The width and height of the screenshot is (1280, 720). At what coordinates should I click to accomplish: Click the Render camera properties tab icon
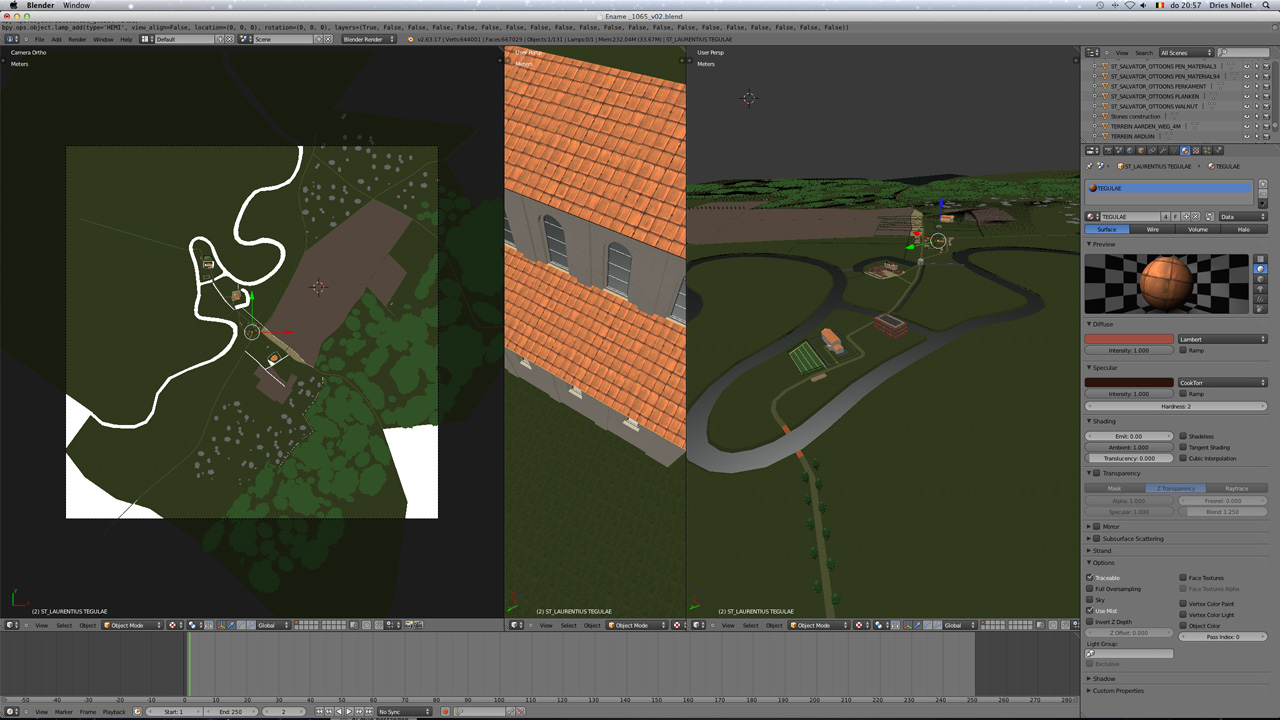pos(1108,150)
